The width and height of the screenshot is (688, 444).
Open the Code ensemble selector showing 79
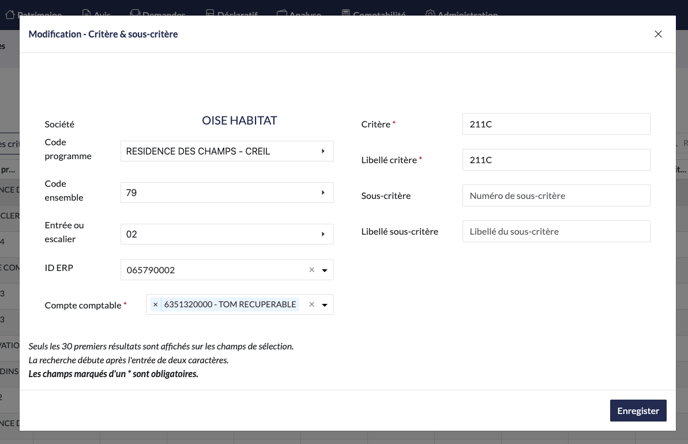pos(227,193)
